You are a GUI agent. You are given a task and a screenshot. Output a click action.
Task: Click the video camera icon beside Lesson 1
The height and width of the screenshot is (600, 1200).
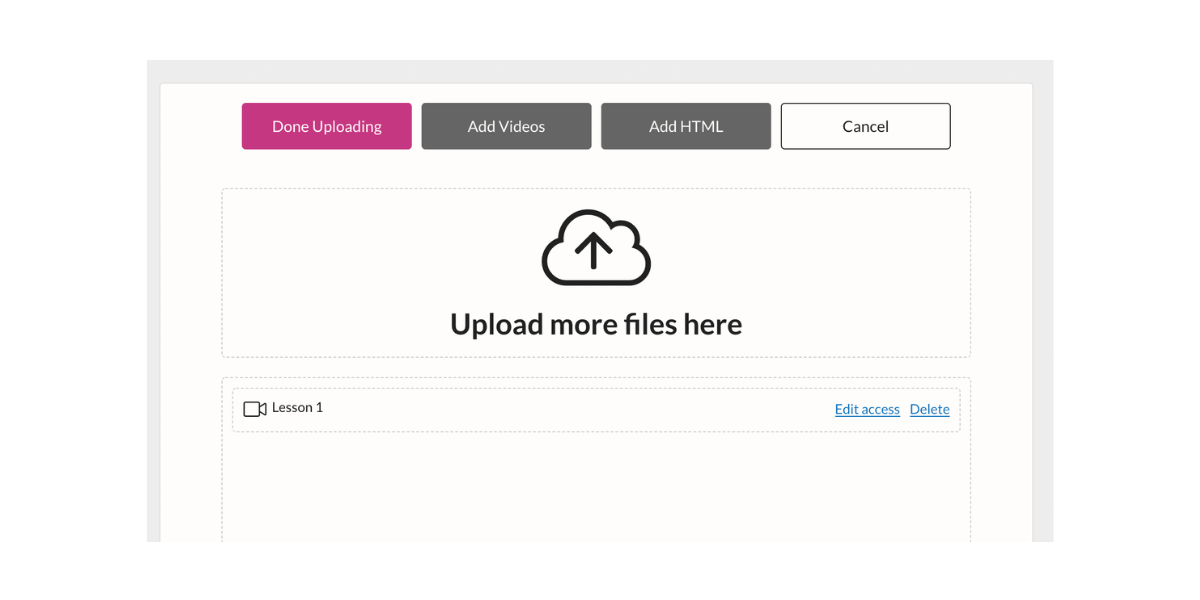(x=255, y=409)
